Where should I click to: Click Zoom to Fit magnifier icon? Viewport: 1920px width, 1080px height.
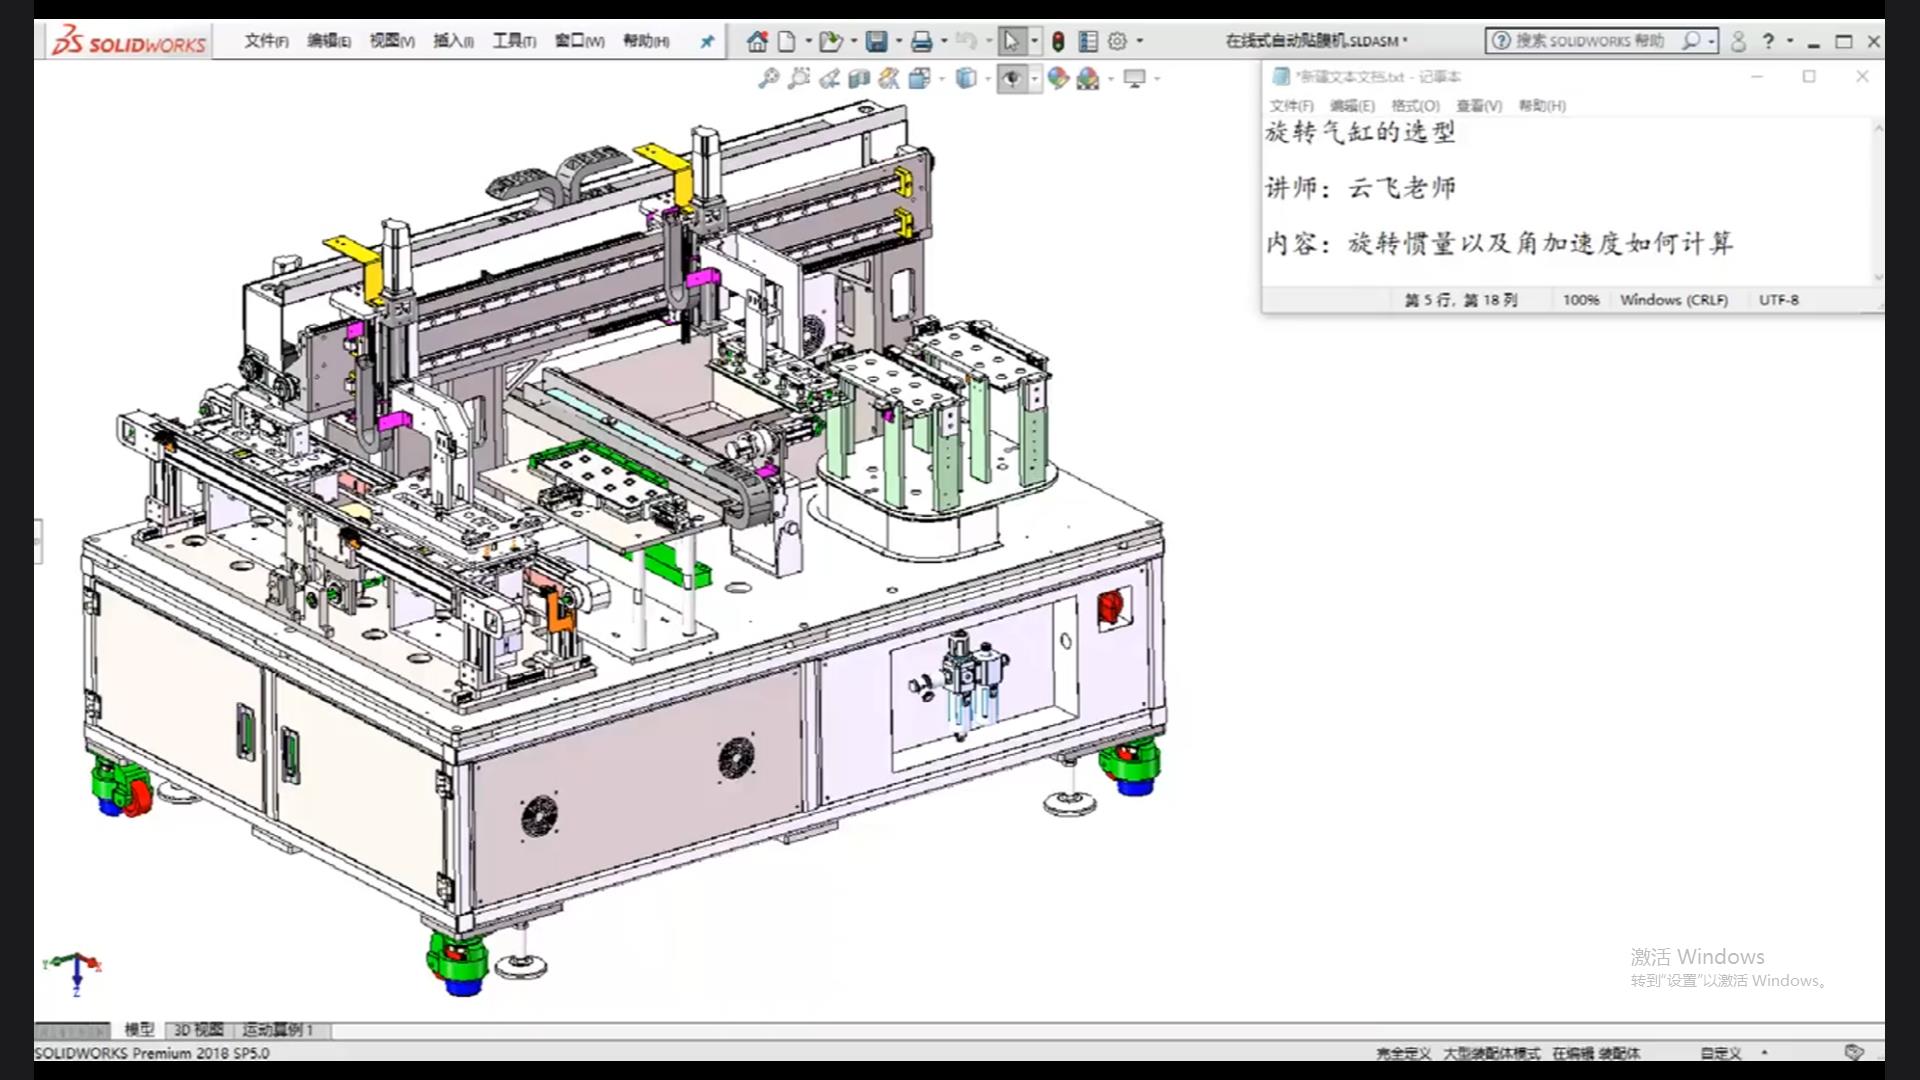click(x=768, y=78)
